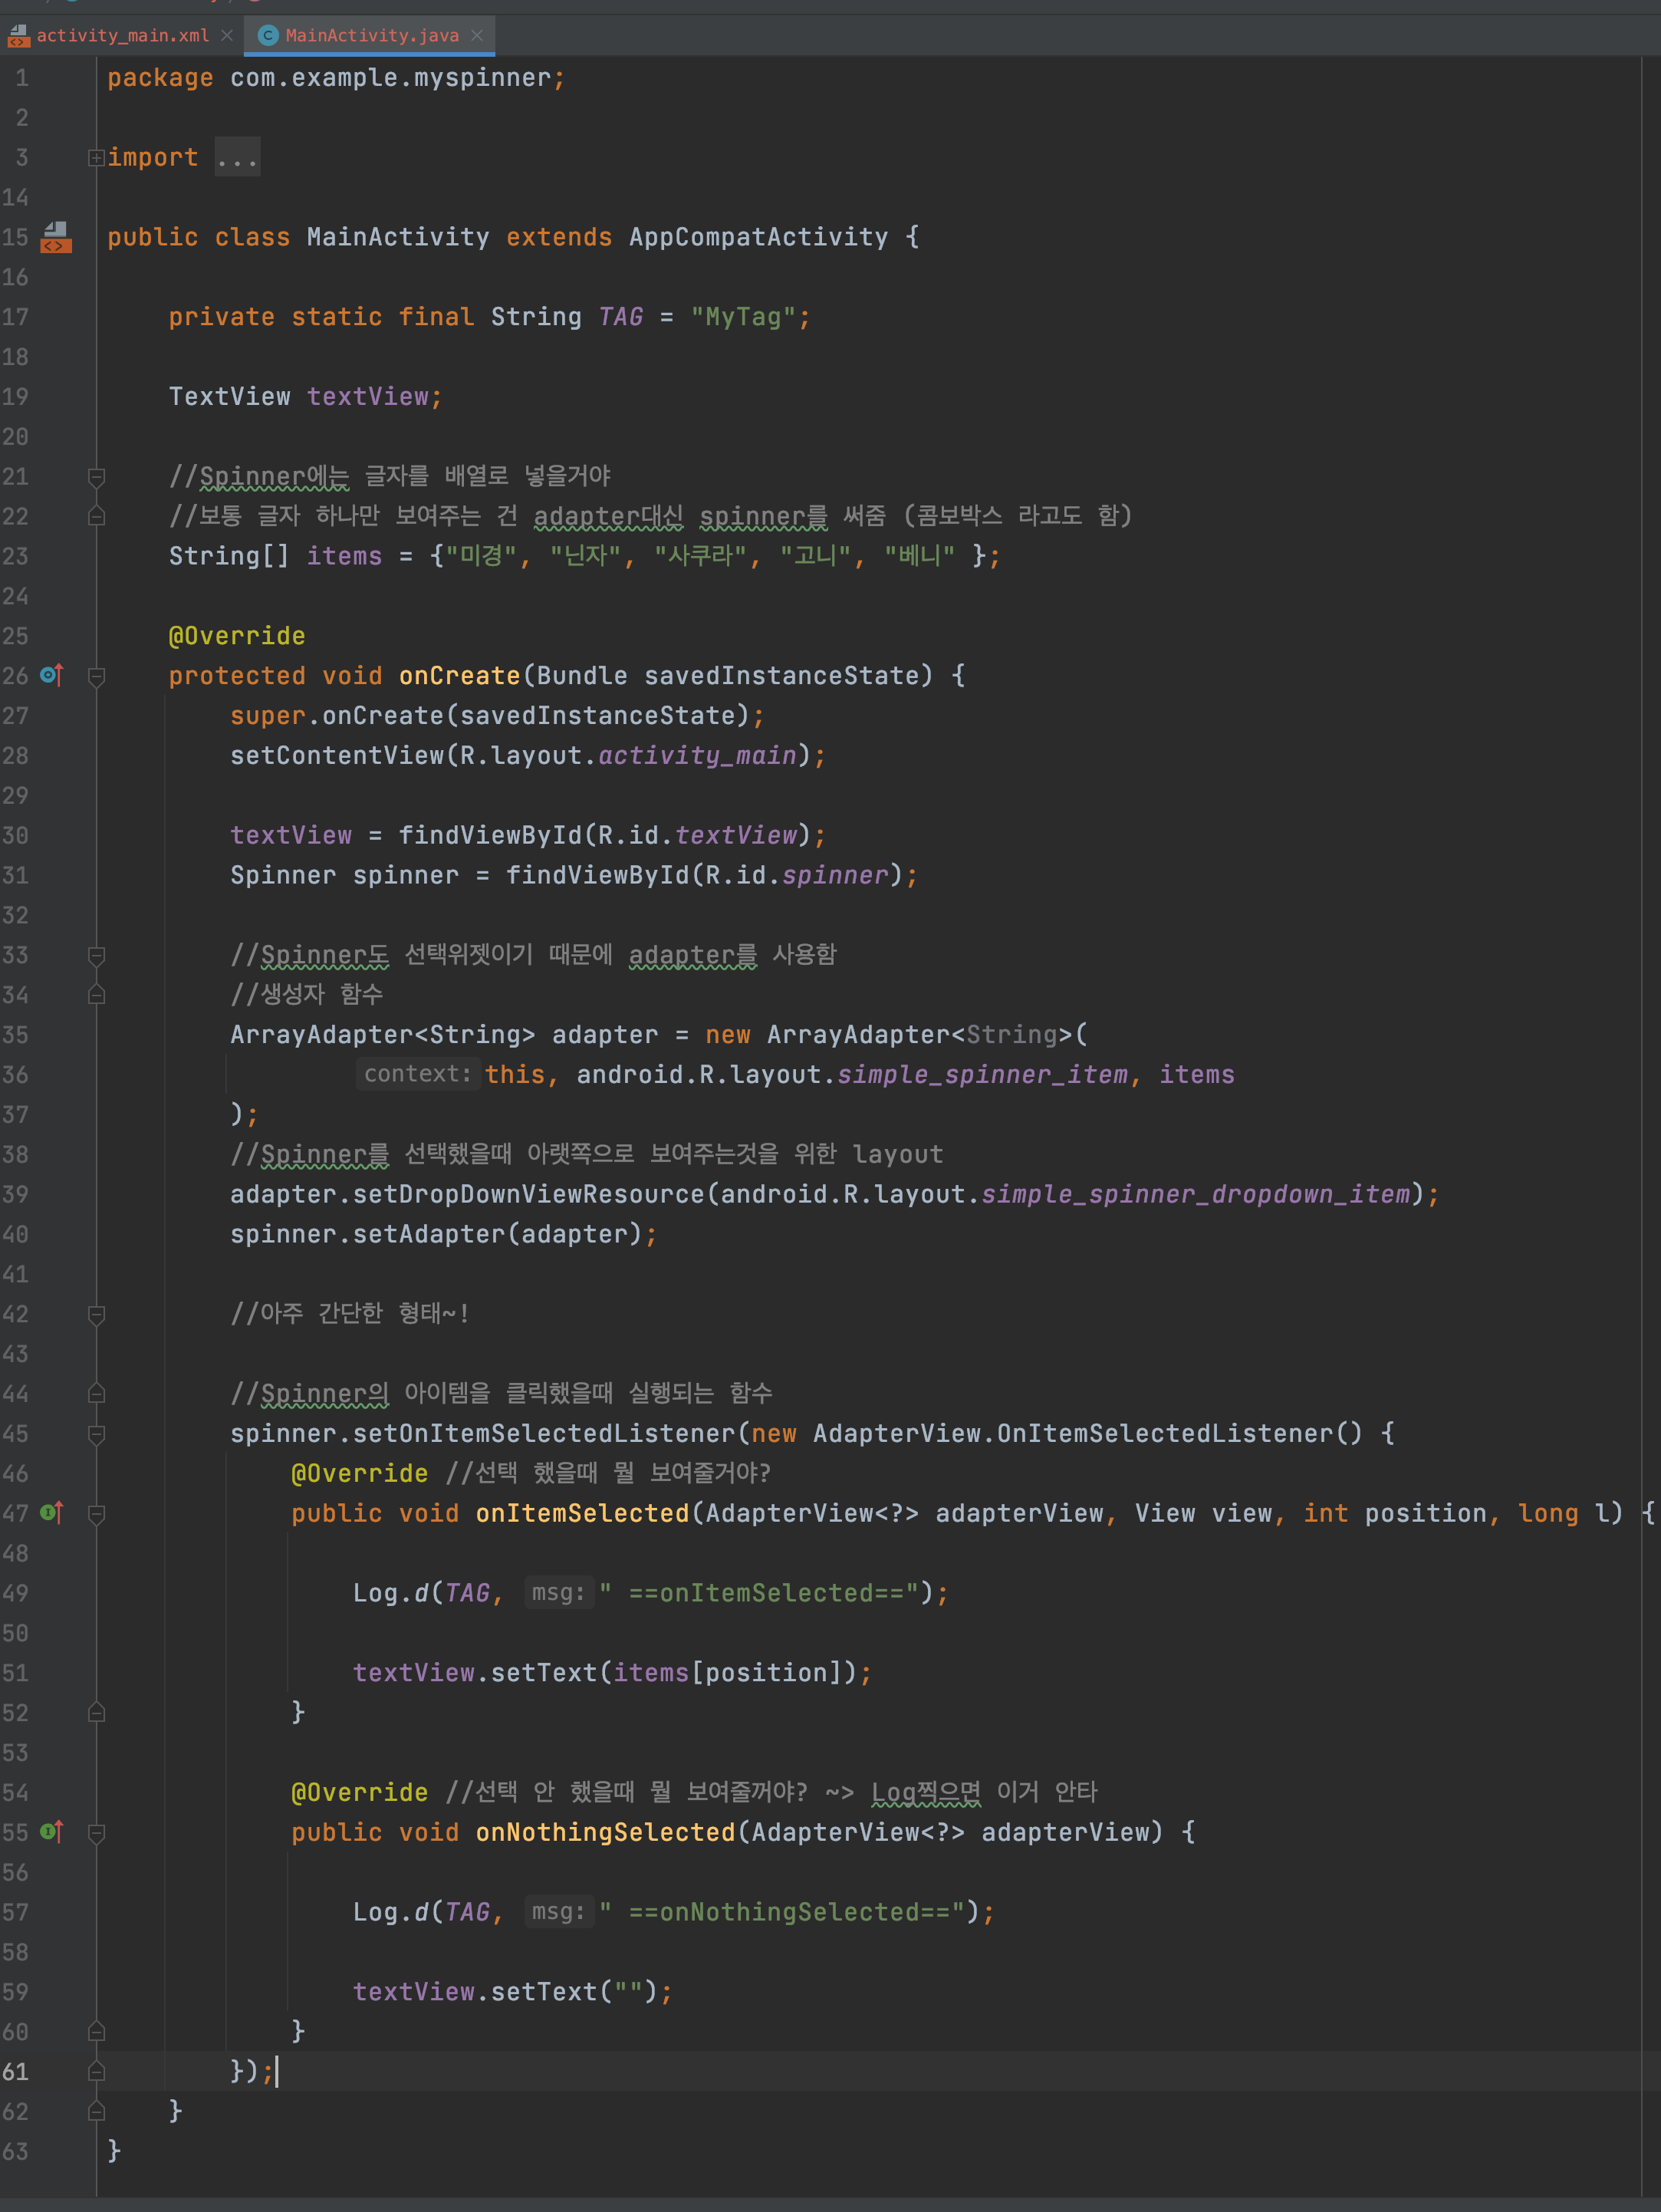
Task: Click the Java class icon on MainActivity.java tab
Action: click(x=267, y=36)
